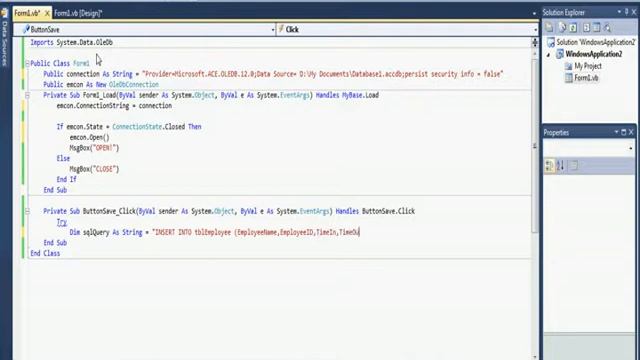
Task: Close the Form1.vb code tab
Action: [47, 13]
